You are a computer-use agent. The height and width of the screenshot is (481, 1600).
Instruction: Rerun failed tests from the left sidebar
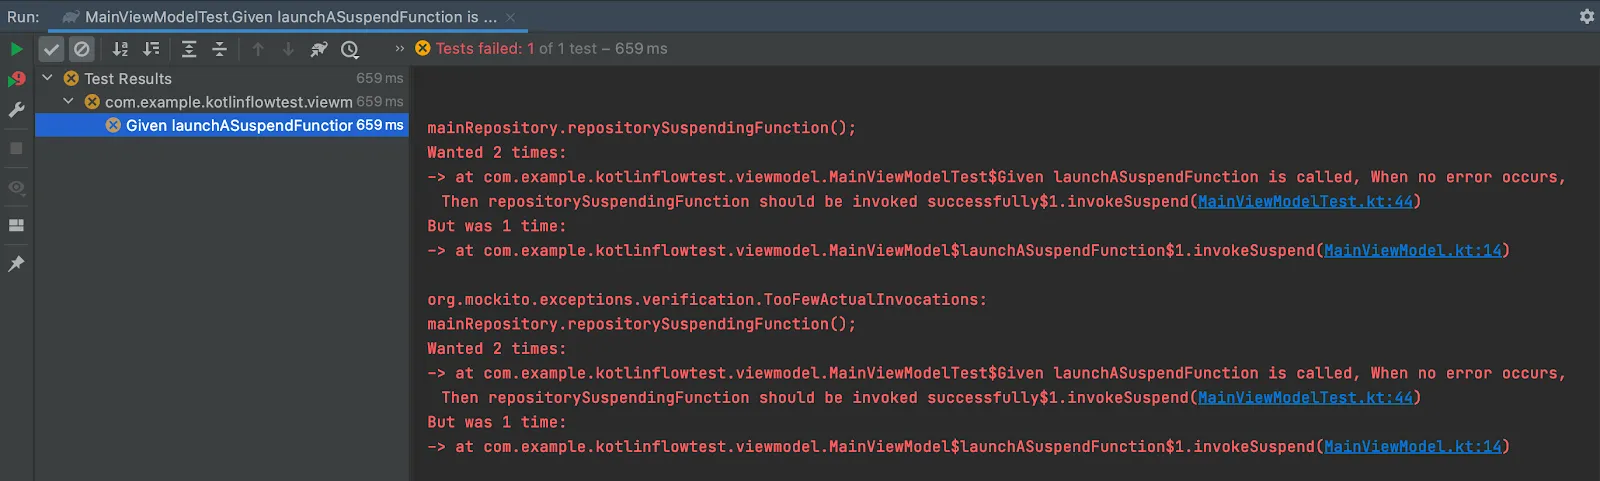16,78
